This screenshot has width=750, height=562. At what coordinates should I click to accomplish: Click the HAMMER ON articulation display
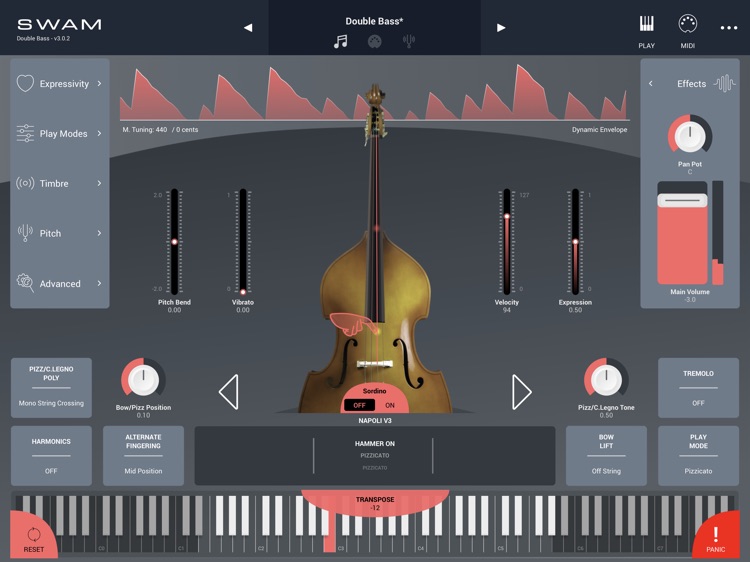tap(375, 455)
